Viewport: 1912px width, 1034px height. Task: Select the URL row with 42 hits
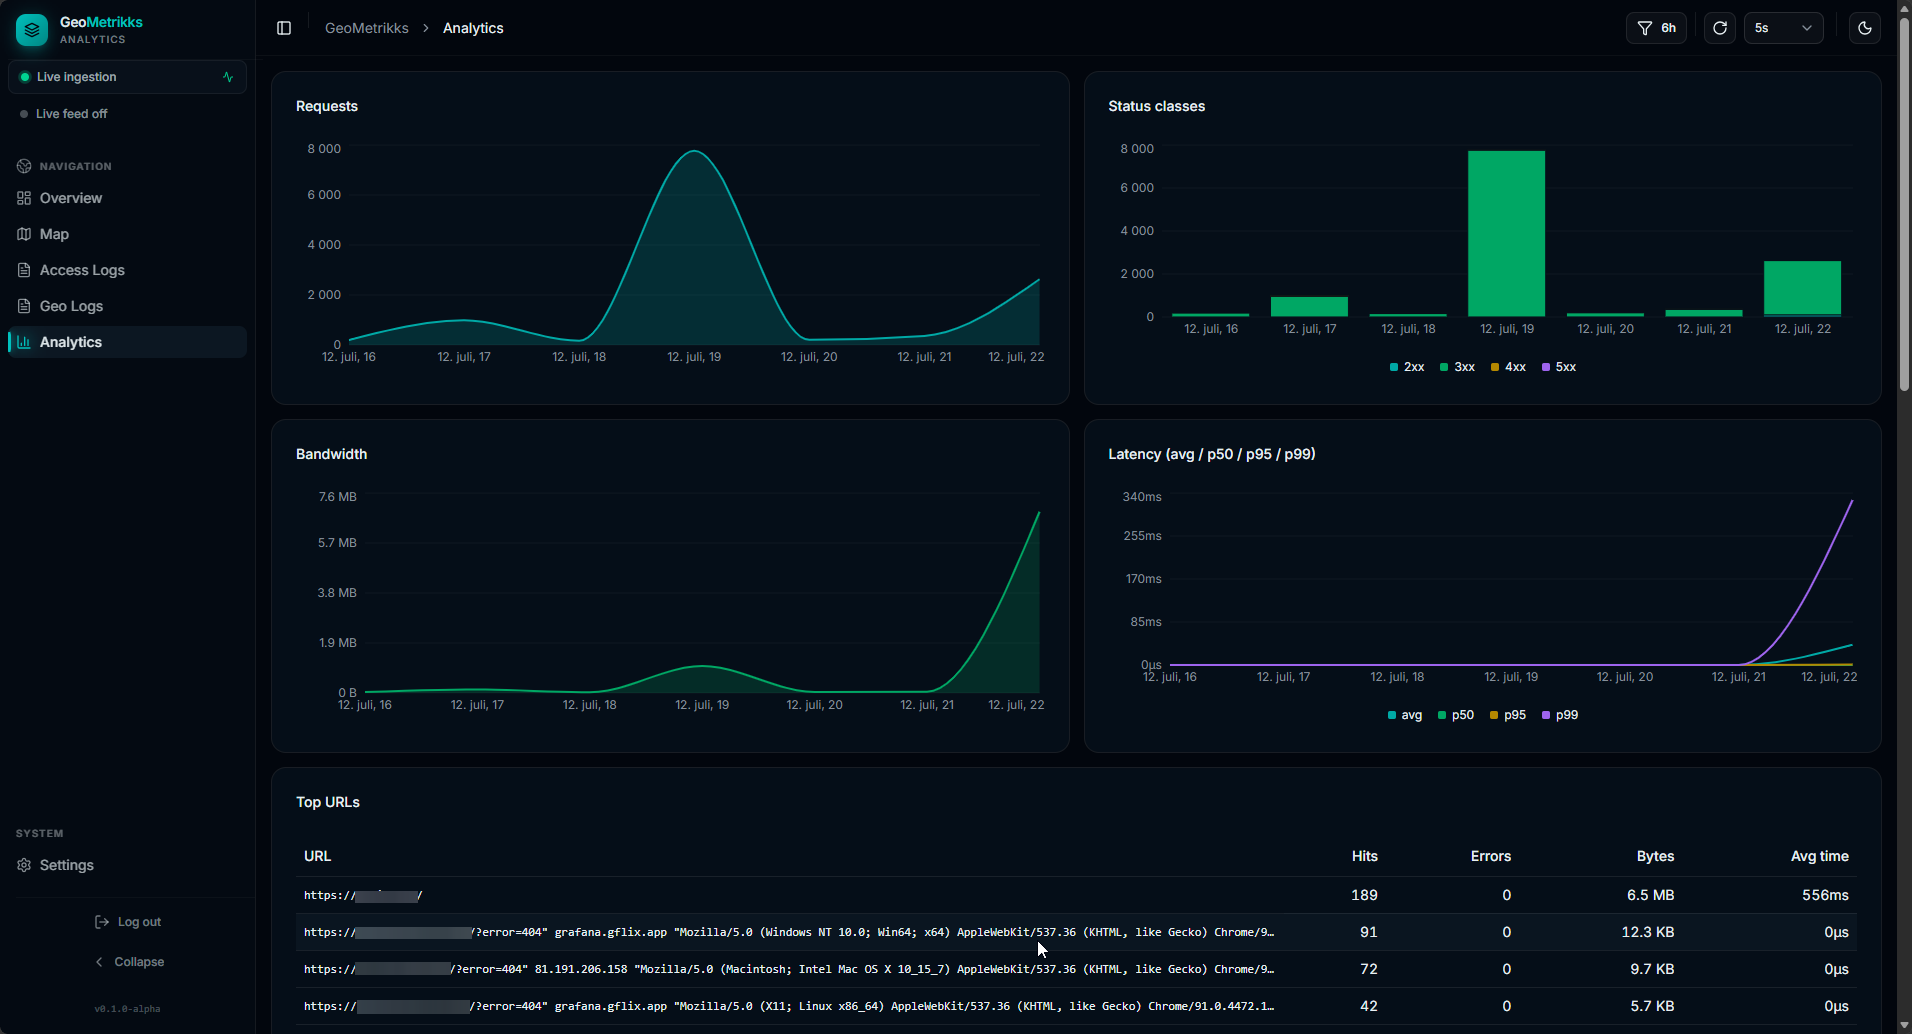[x=1076, y=1006]
